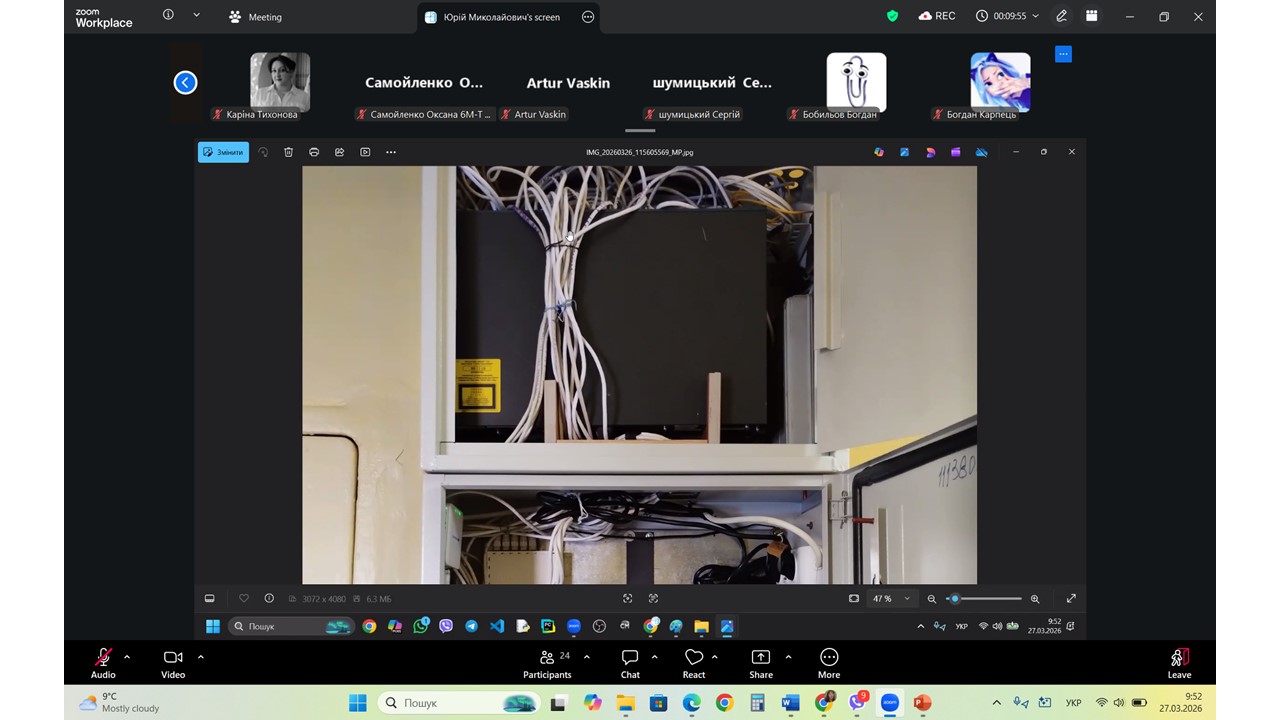
Task: Toggle the camera with the Video button
Action: click(173, 658)
